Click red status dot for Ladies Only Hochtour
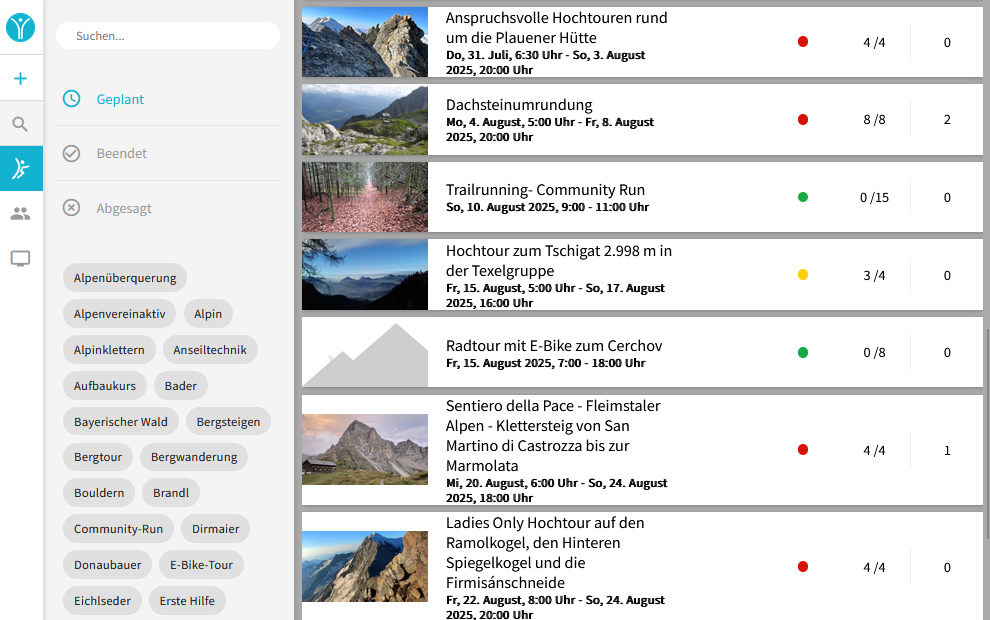 click(x=803, y=566)
